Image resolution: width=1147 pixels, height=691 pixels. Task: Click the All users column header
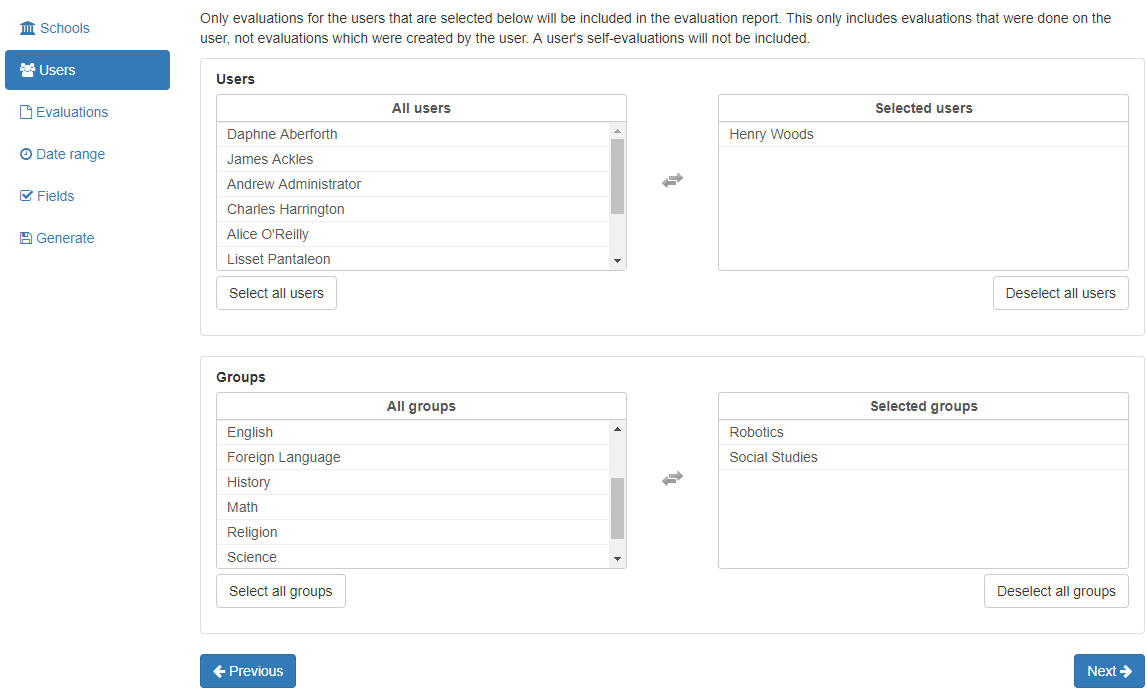point(421,108)
